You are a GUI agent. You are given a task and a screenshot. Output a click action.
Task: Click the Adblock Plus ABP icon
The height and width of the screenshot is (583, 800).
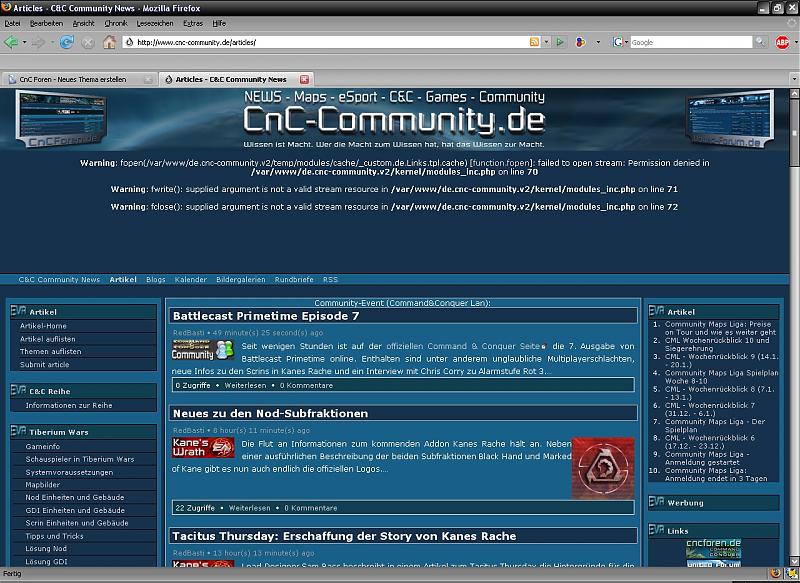click(782, 42)
